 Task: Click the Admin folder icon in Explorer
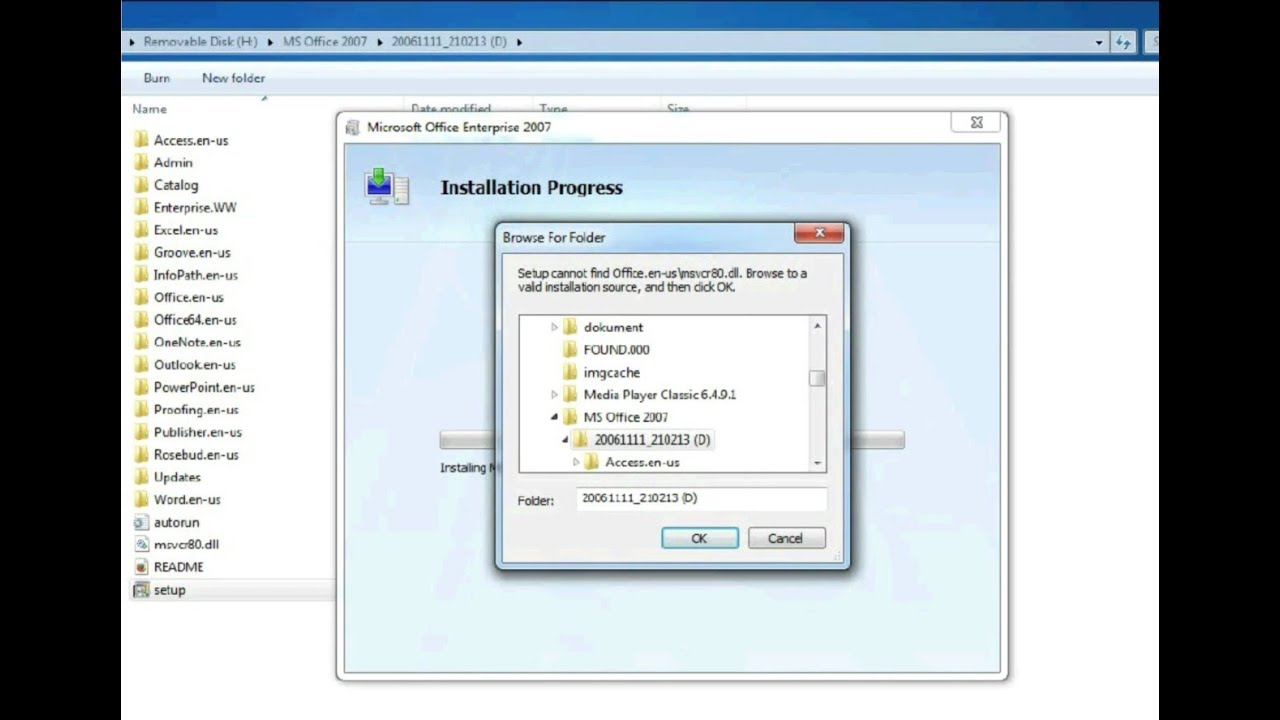pyautogui.click(x=141, y=162)
